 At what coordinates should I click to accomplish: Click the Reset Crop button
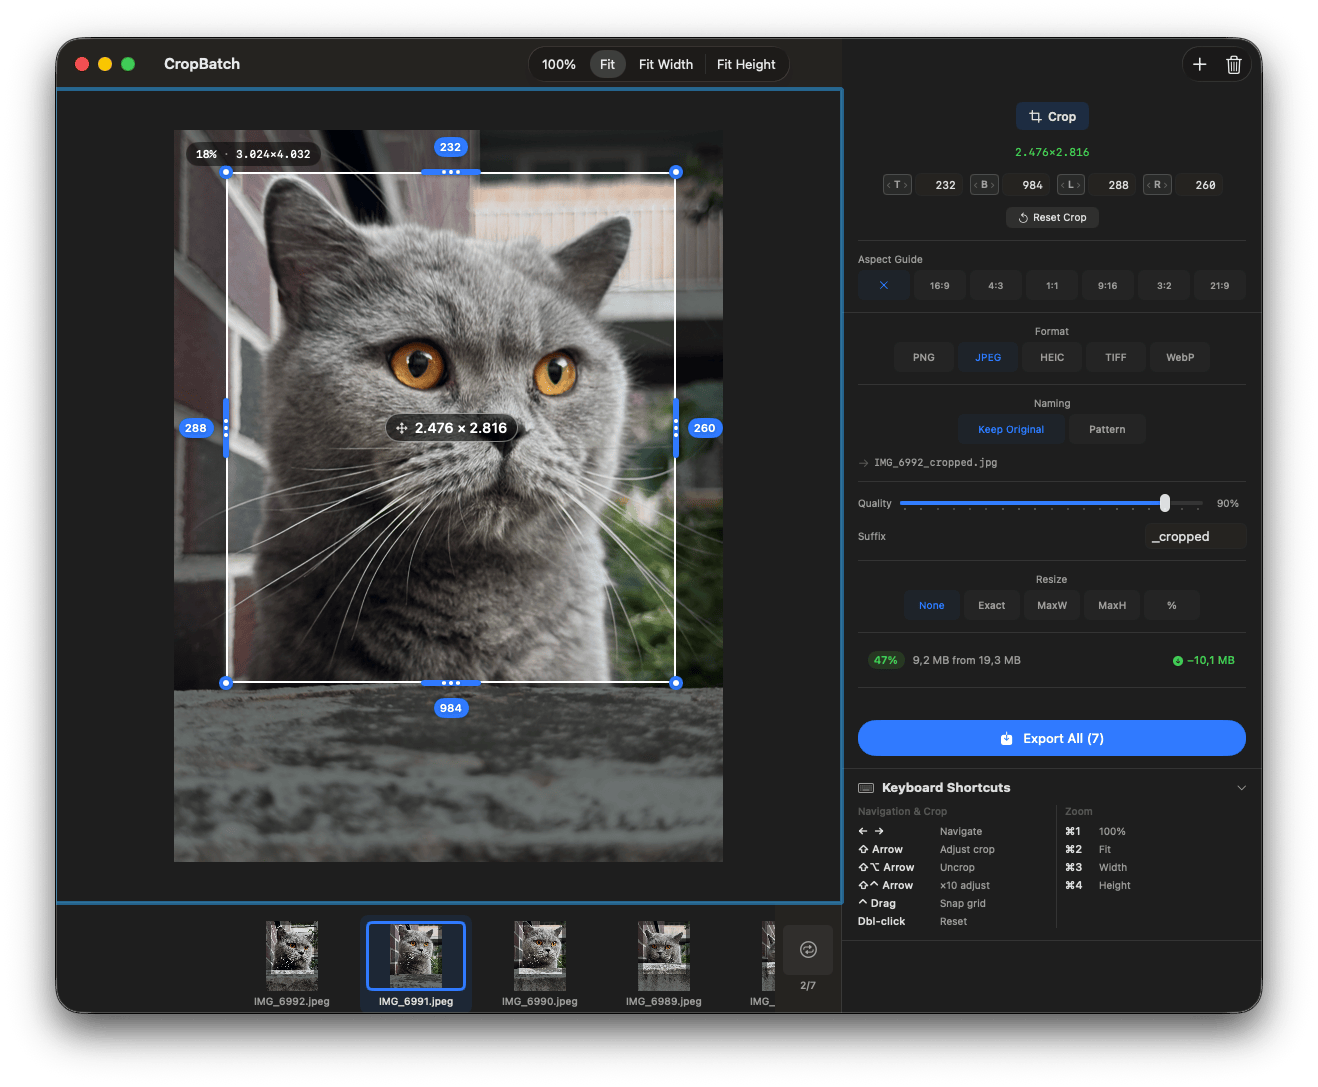[x=1052, y=217]
